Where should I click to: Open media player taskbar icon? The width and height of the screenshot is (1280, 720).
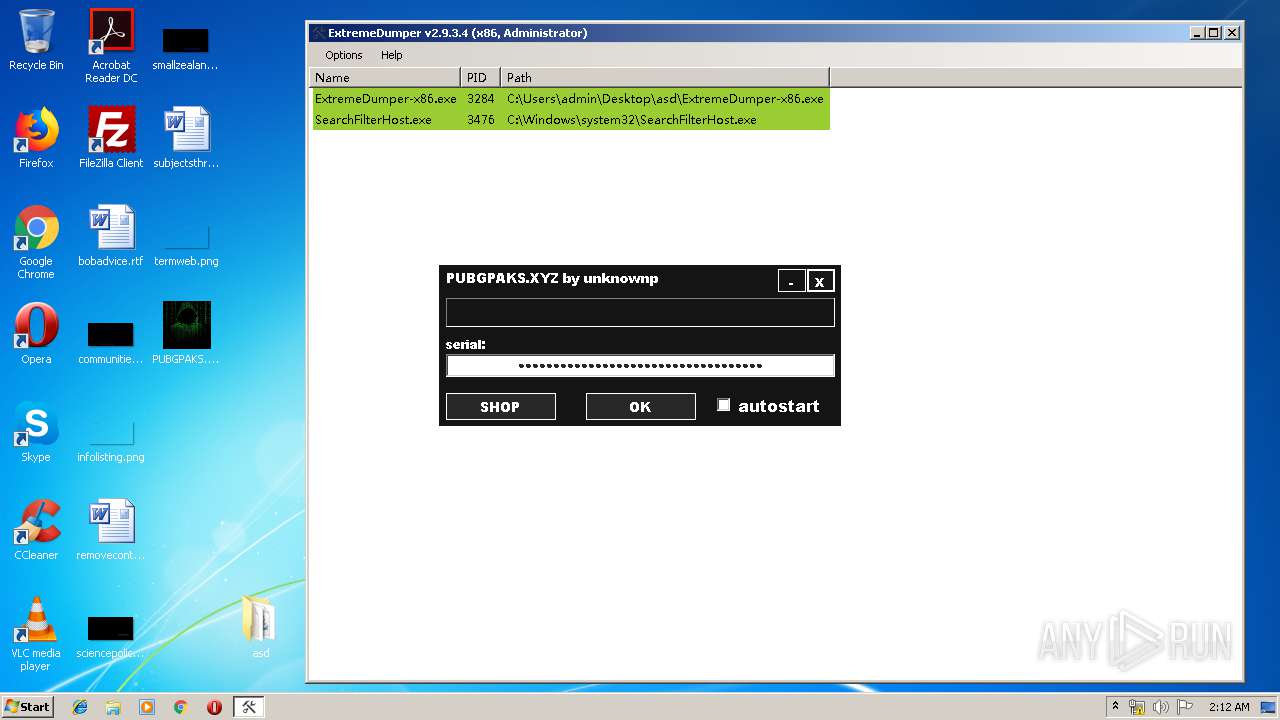(x=147, y=707)
